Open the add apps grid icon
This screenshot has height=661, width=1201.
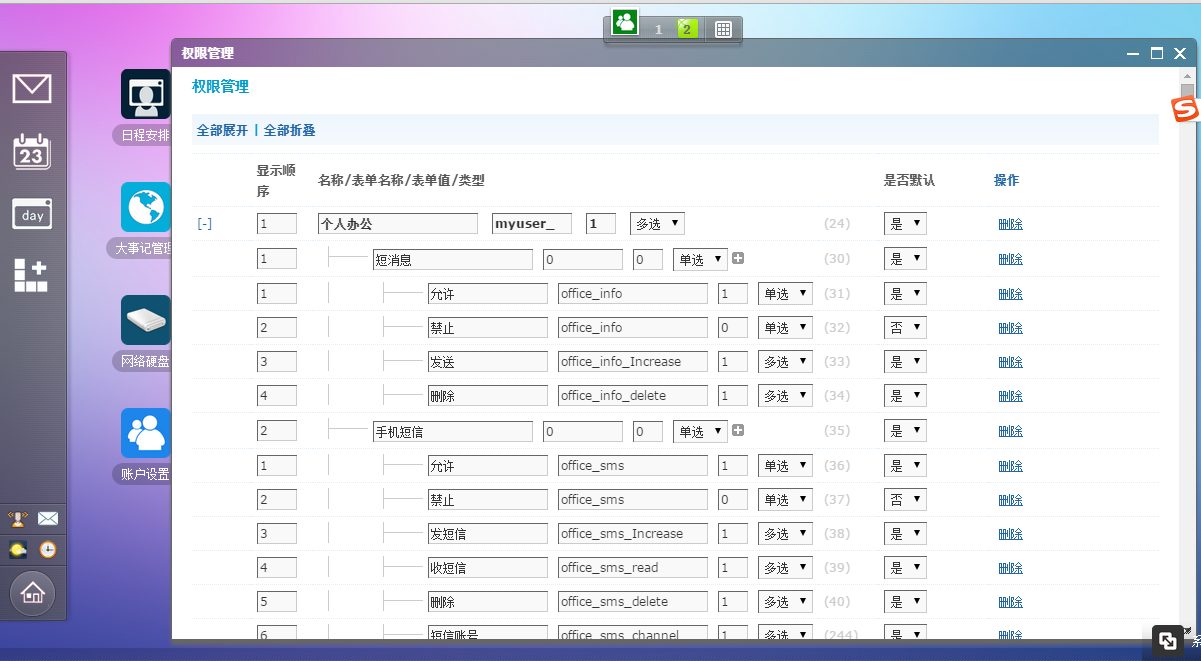pyautogui.click(x=31, y=275)
